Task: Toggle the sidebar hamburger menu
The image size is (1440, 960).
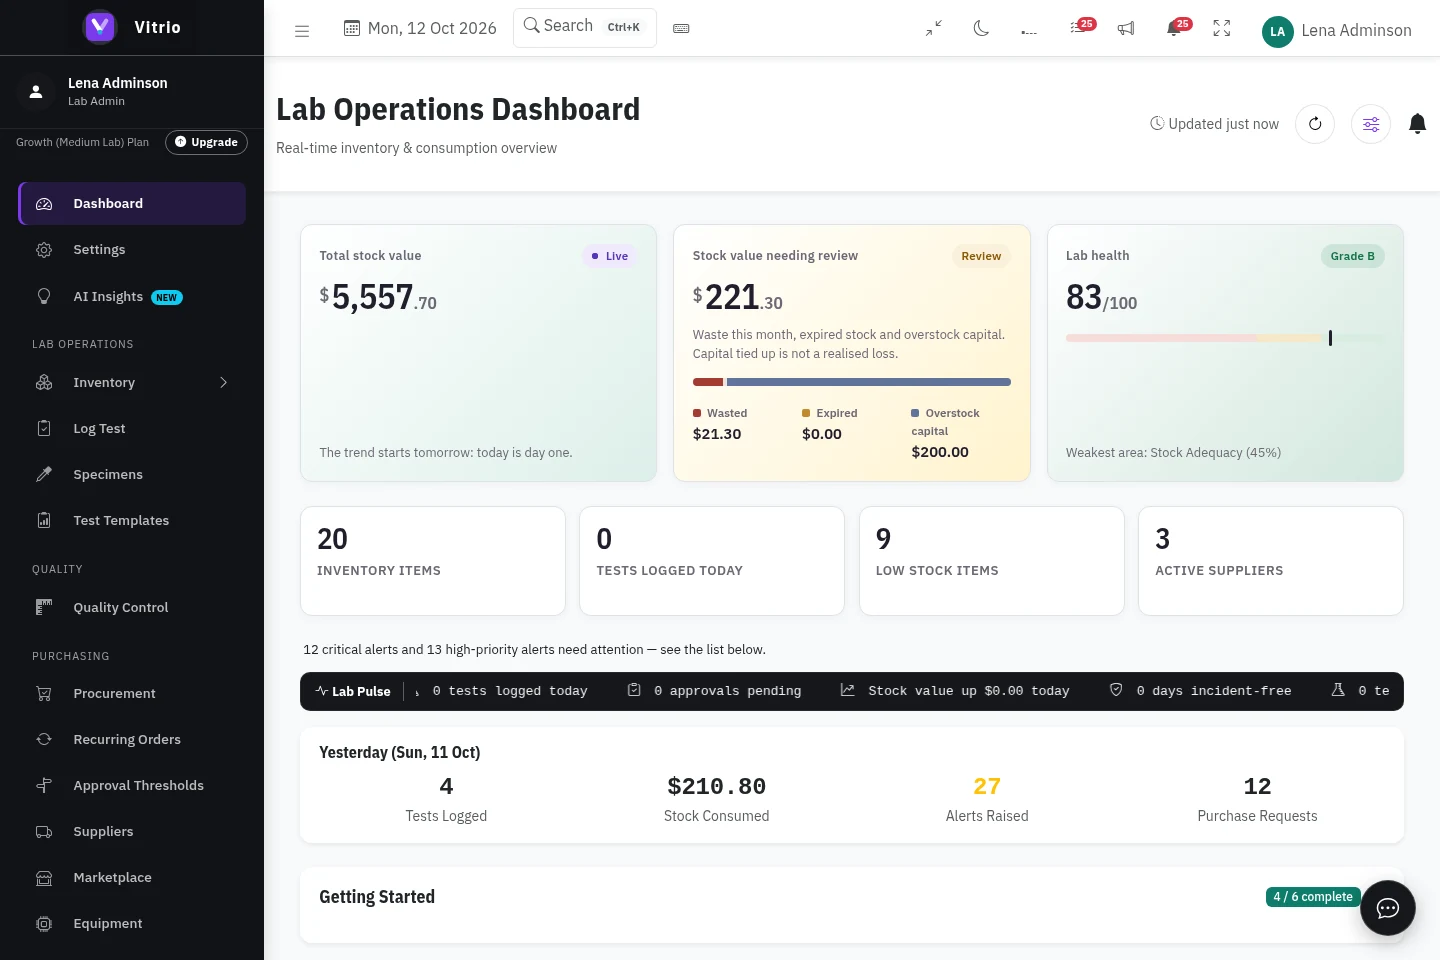Action: (302, 31)
